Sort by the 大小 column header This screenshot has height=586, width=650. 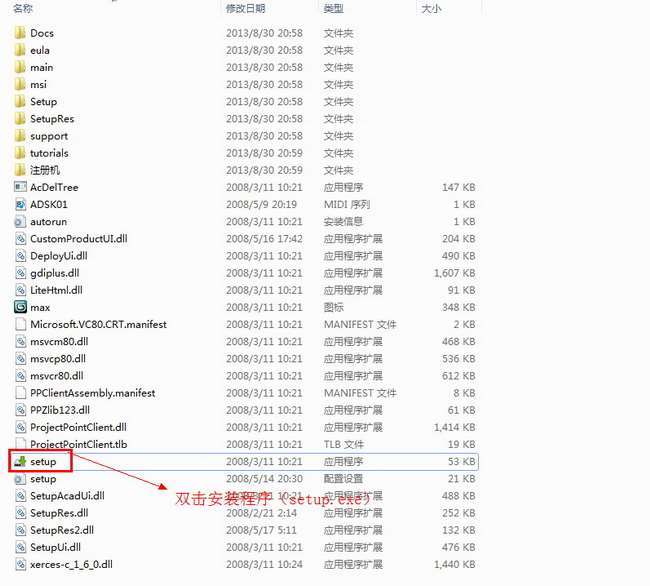(x=431, y=8)
